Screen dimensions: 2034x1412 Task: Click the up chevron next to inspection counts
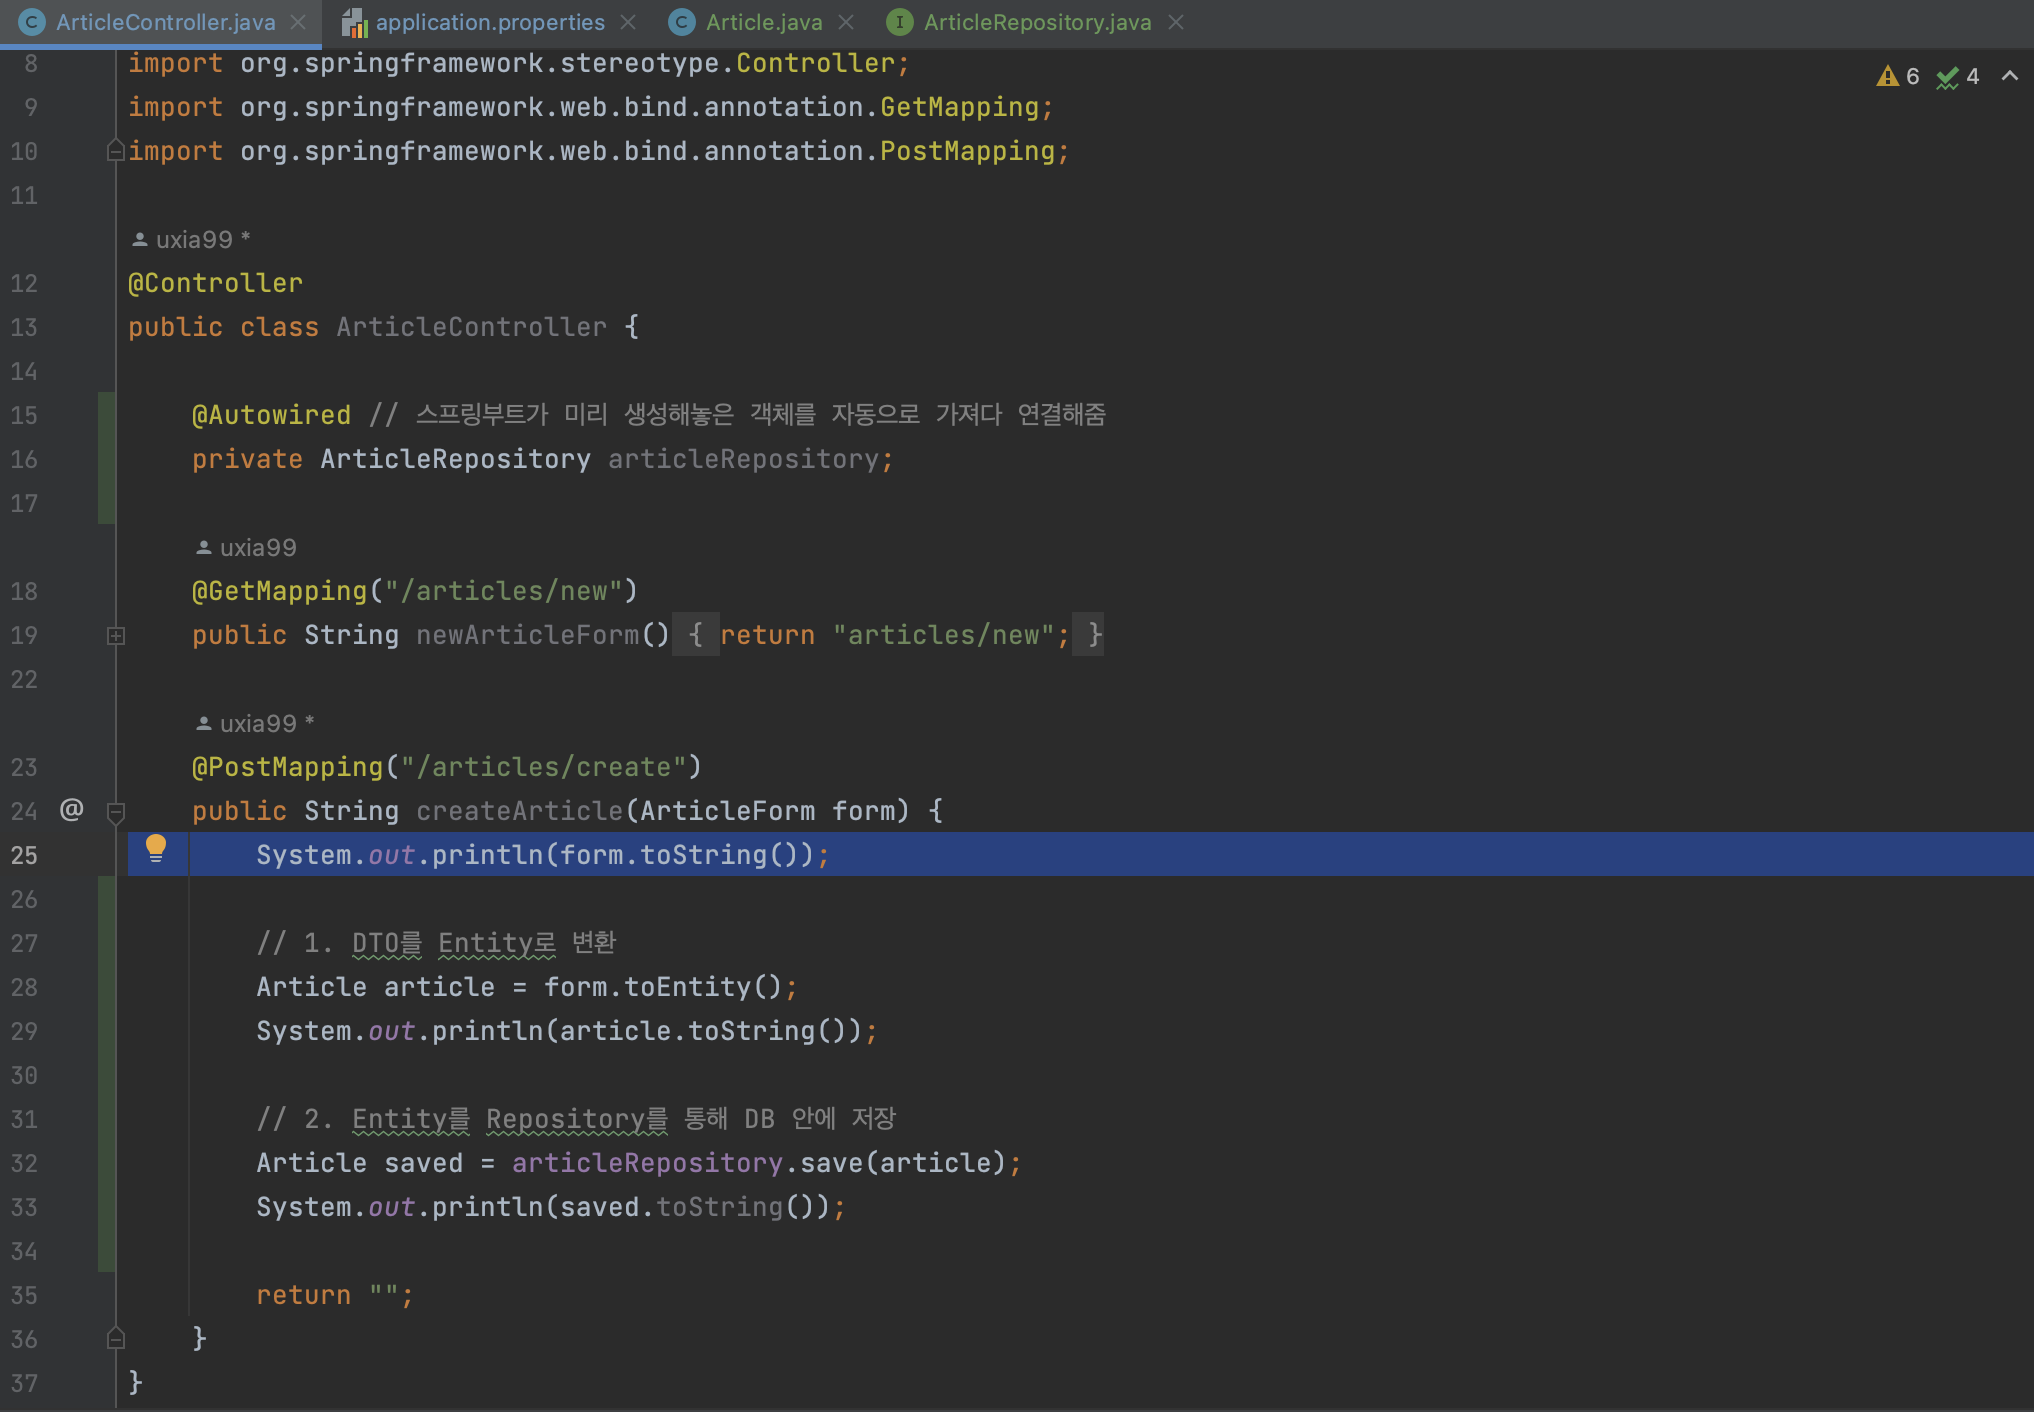(x=2009, y=77)
